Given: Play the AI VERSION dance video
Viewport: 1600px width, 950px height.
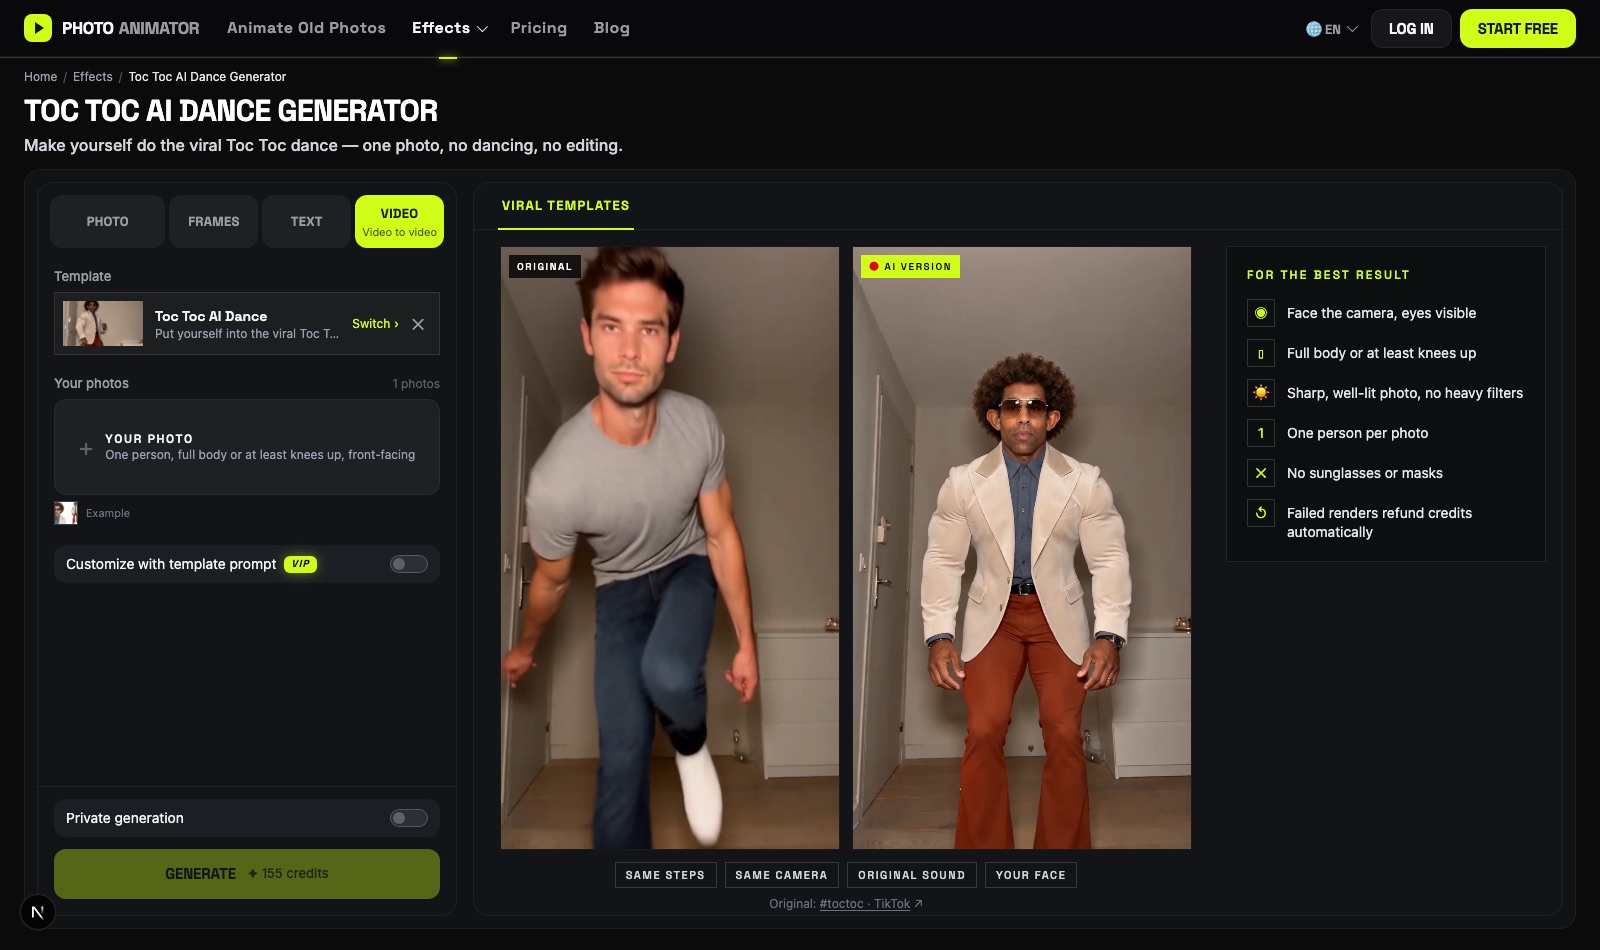Looking at the screenshot, I should pyautogui.click(x=1022, y=548).
